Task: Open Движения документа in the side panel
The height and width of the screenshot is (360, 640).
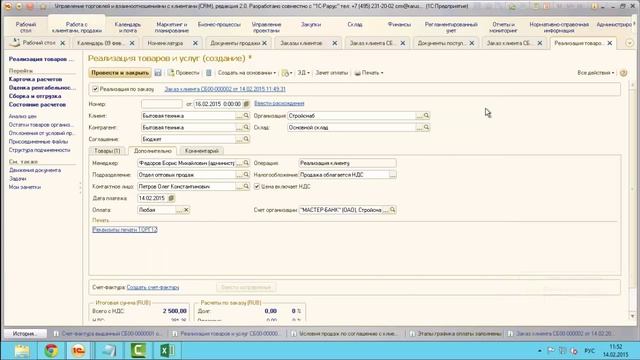Action: coord(35,170)
